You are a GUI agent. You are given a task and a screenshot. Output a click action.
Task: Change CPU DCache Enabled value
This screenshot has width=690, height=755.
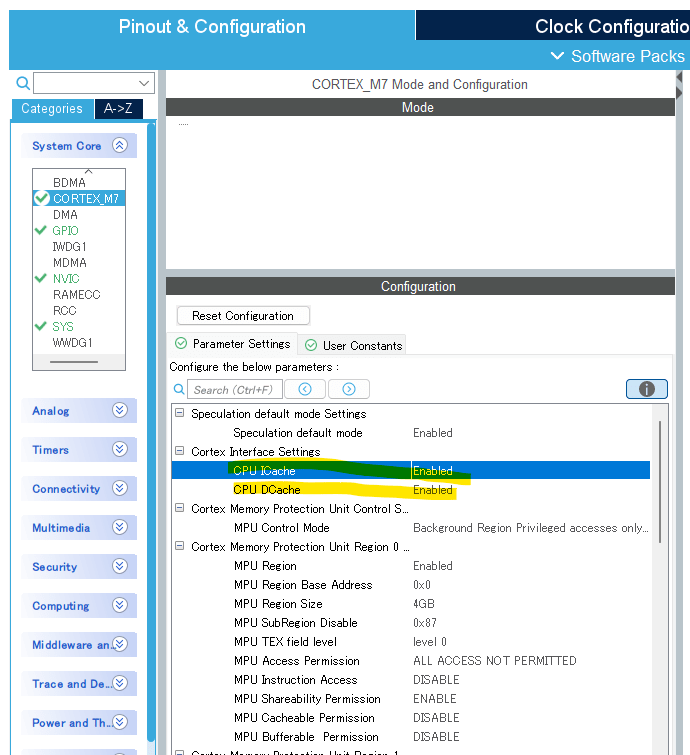pyautogui.click(x=433, y=490)
